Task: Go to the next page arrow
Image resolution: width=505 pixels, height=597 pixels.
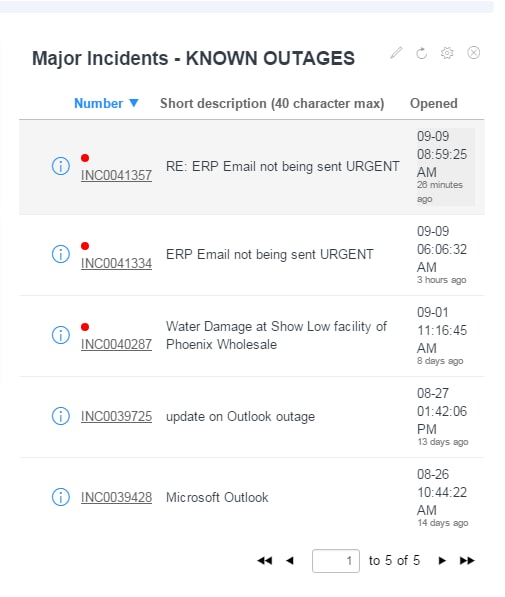Action: click(442, 560)
